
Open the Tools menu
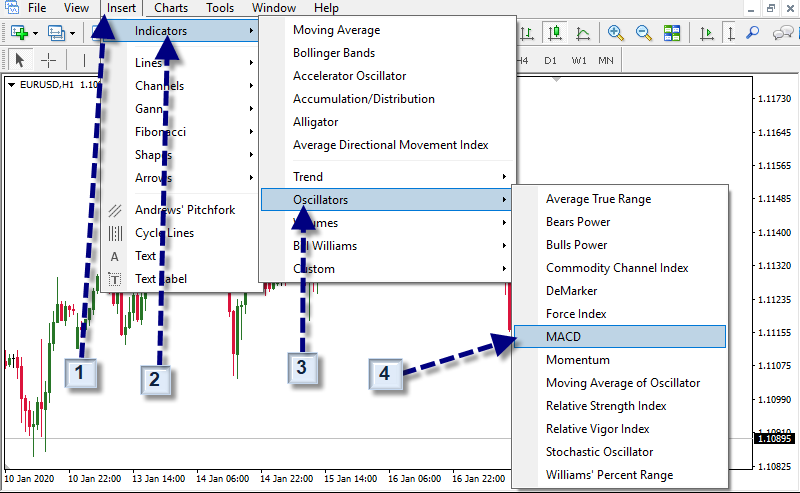[x=220, y=8]
